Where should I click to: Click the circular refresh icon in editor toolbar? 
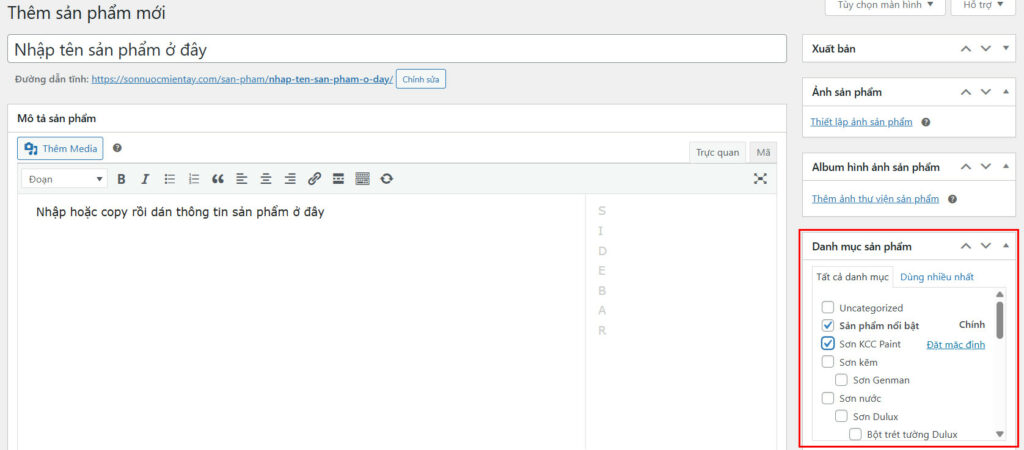[387, 179]
